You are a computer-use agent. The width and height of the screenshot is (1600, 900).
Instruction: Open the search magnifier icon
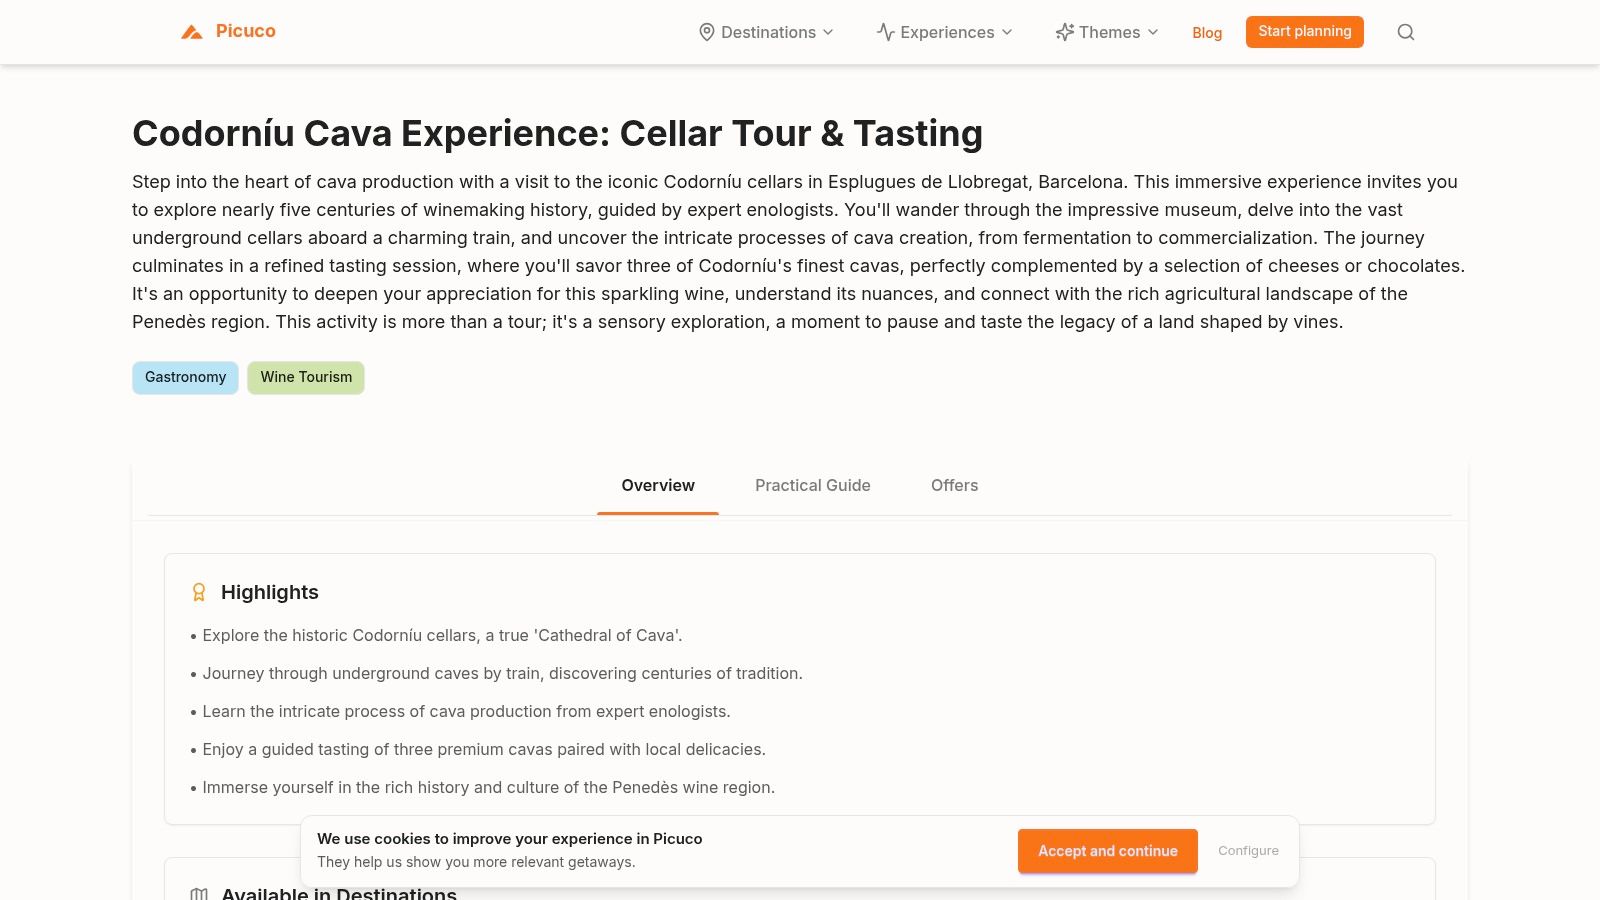[1405, 32]
